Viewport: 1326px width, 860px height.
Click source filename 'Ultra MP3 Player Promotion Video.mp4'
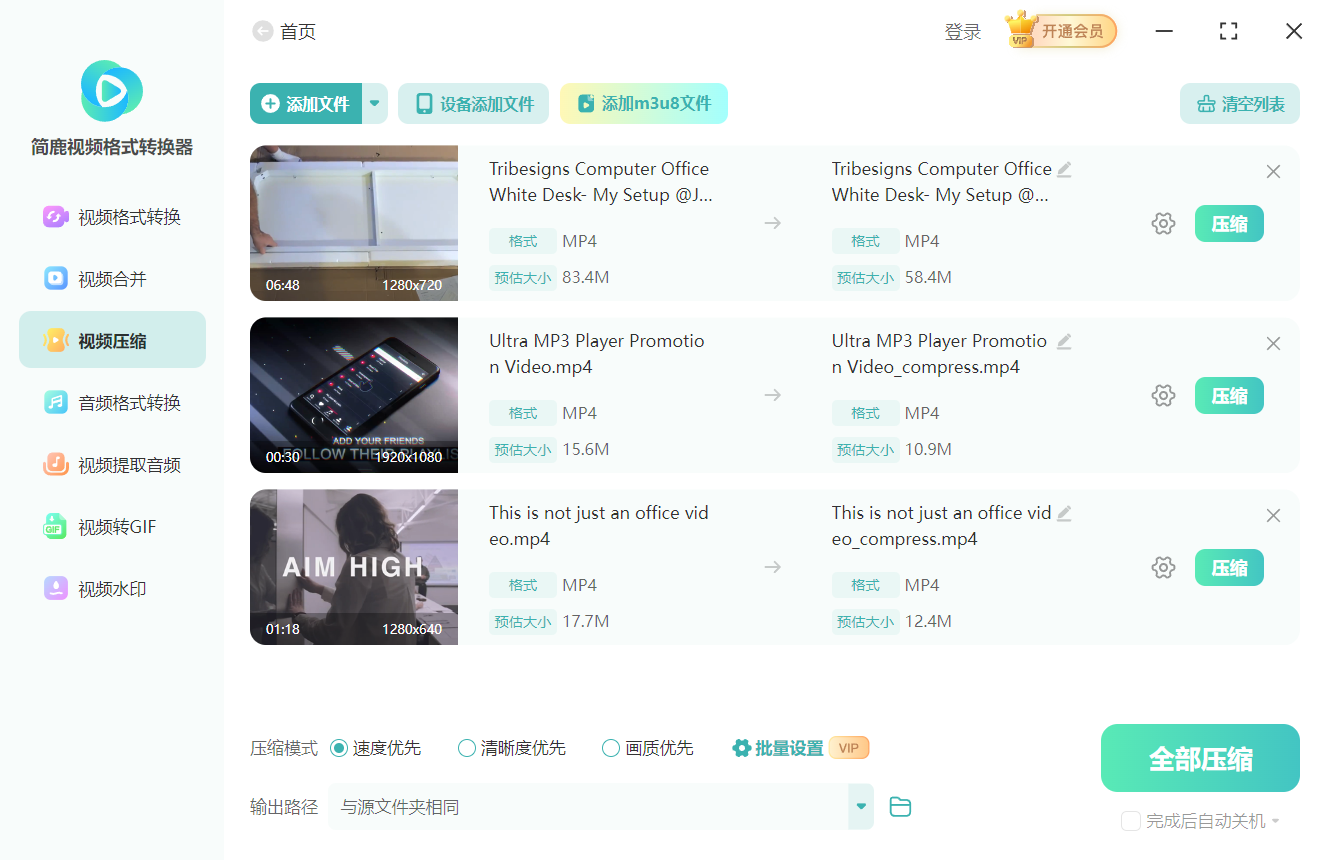coord(597,354)
